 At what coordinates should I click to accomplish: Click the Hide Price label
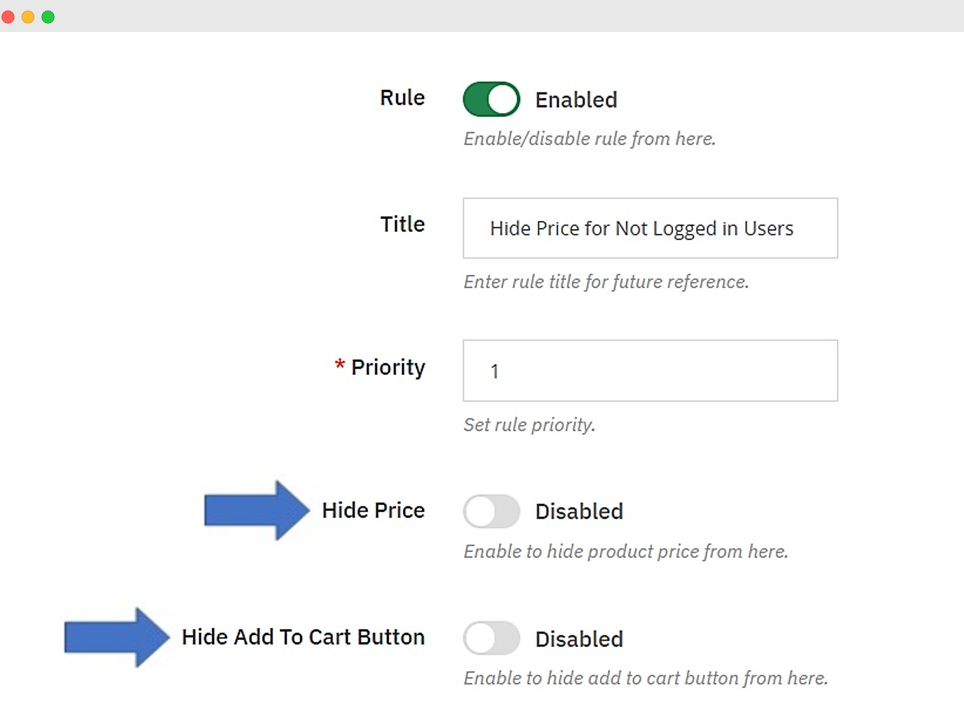373,510
